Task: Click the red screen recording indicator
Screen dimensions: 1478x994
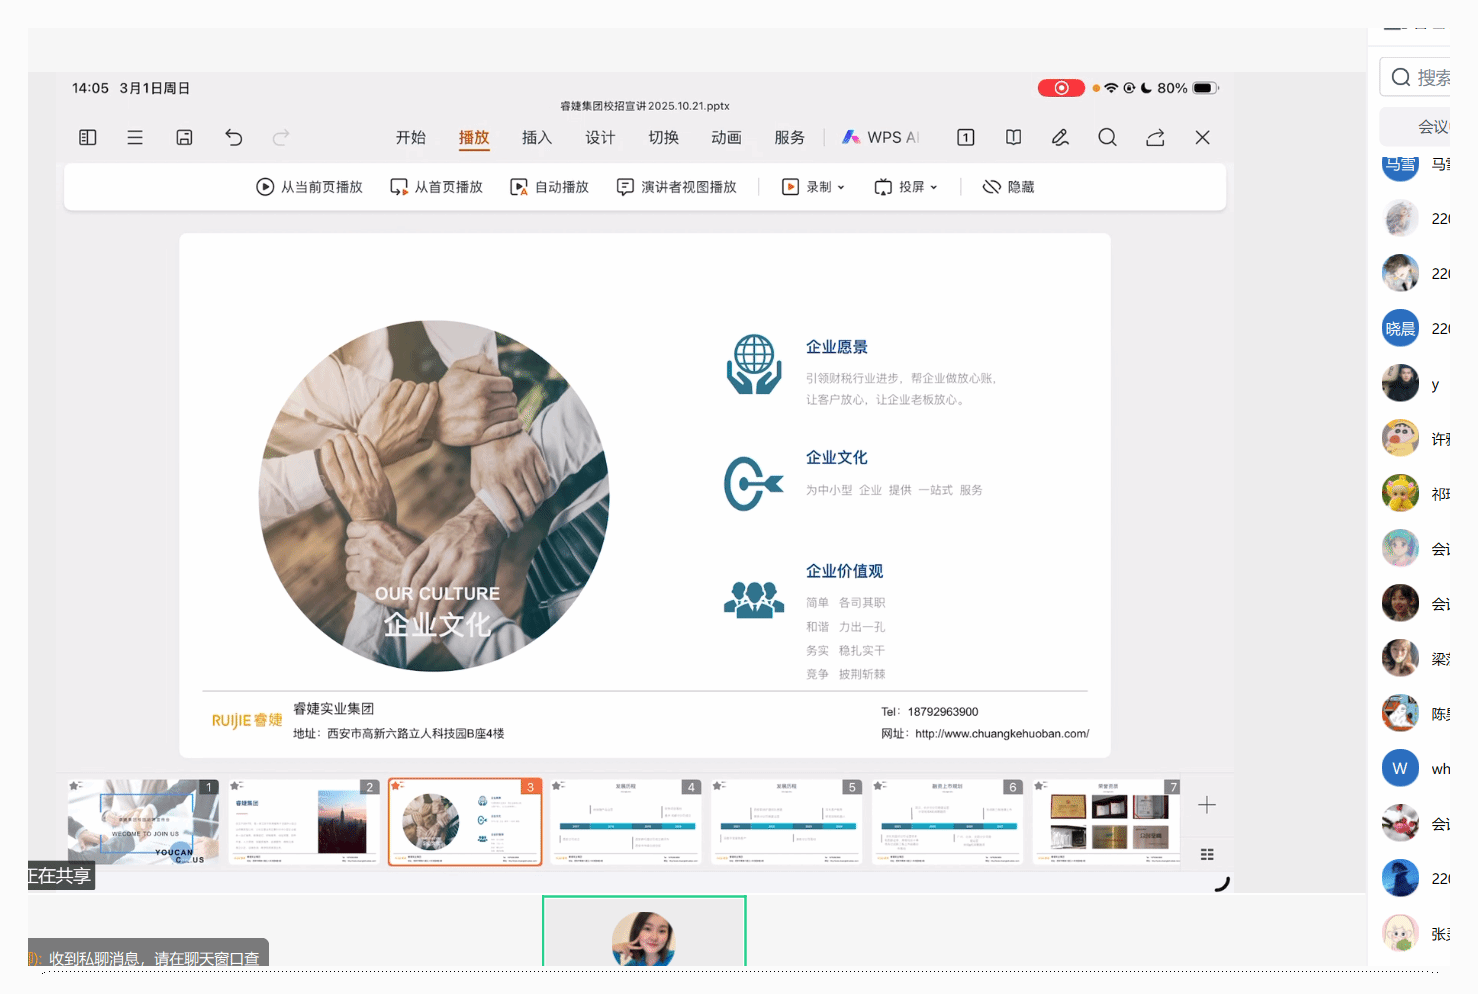Action: pos(1060,88)
